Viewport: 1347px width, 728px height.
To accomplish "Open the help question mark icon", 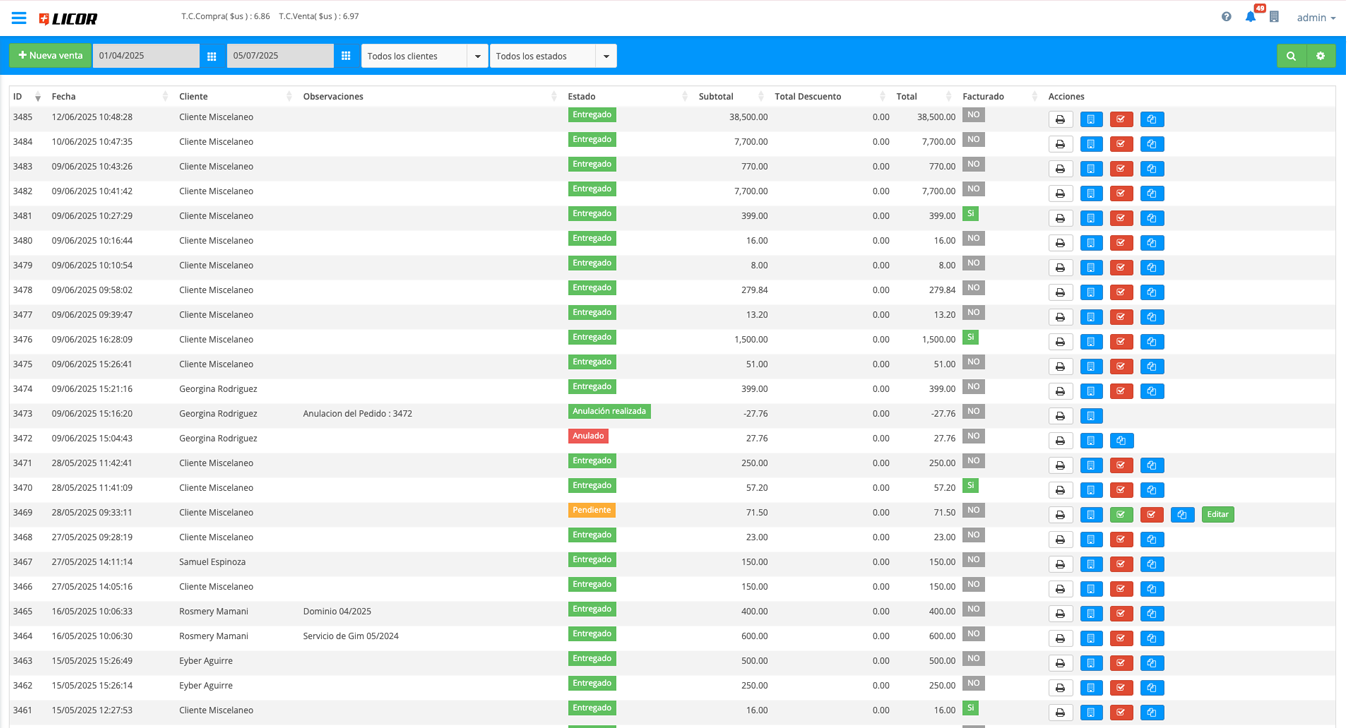I will (x=1226, y=17).
